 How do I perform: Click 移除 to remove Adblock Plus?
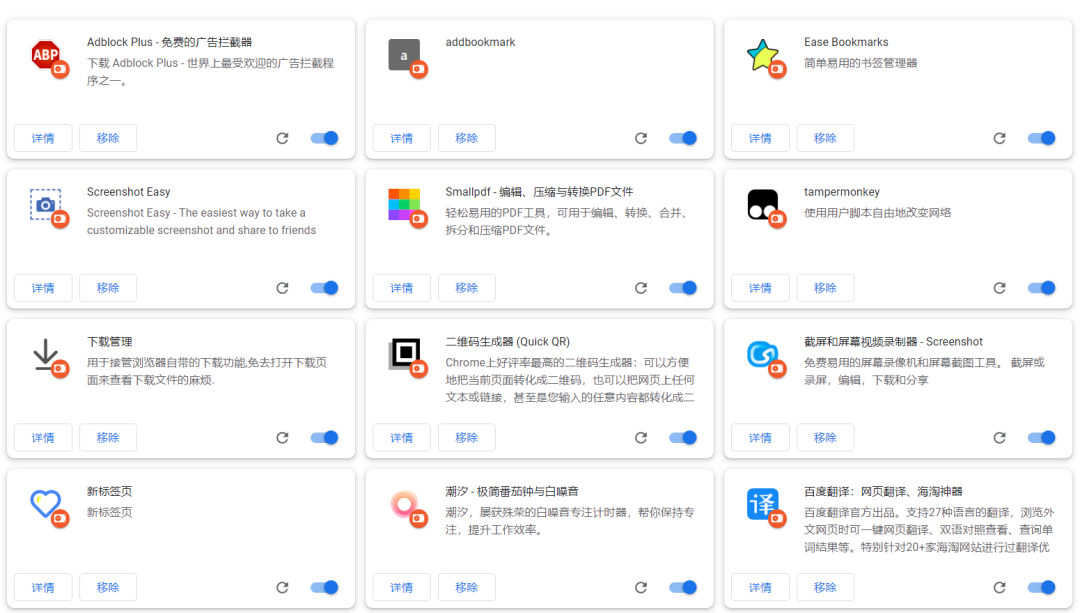tap(108, 138)
